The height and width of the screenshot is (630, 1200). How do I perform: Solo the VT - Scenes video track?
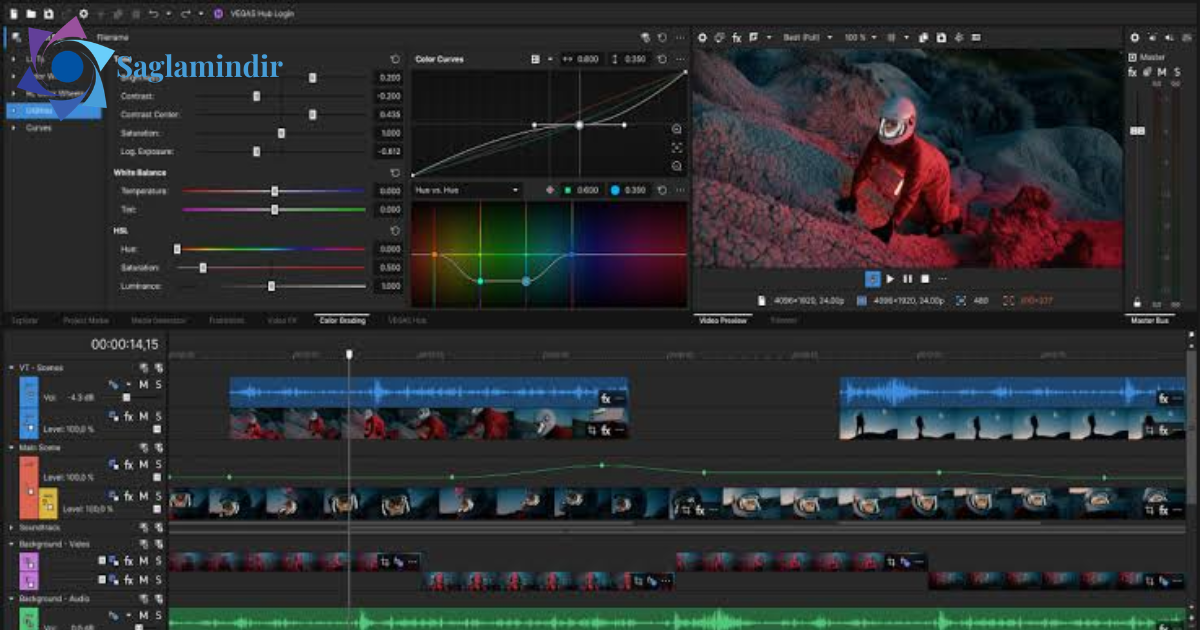[x=158, y=416]
